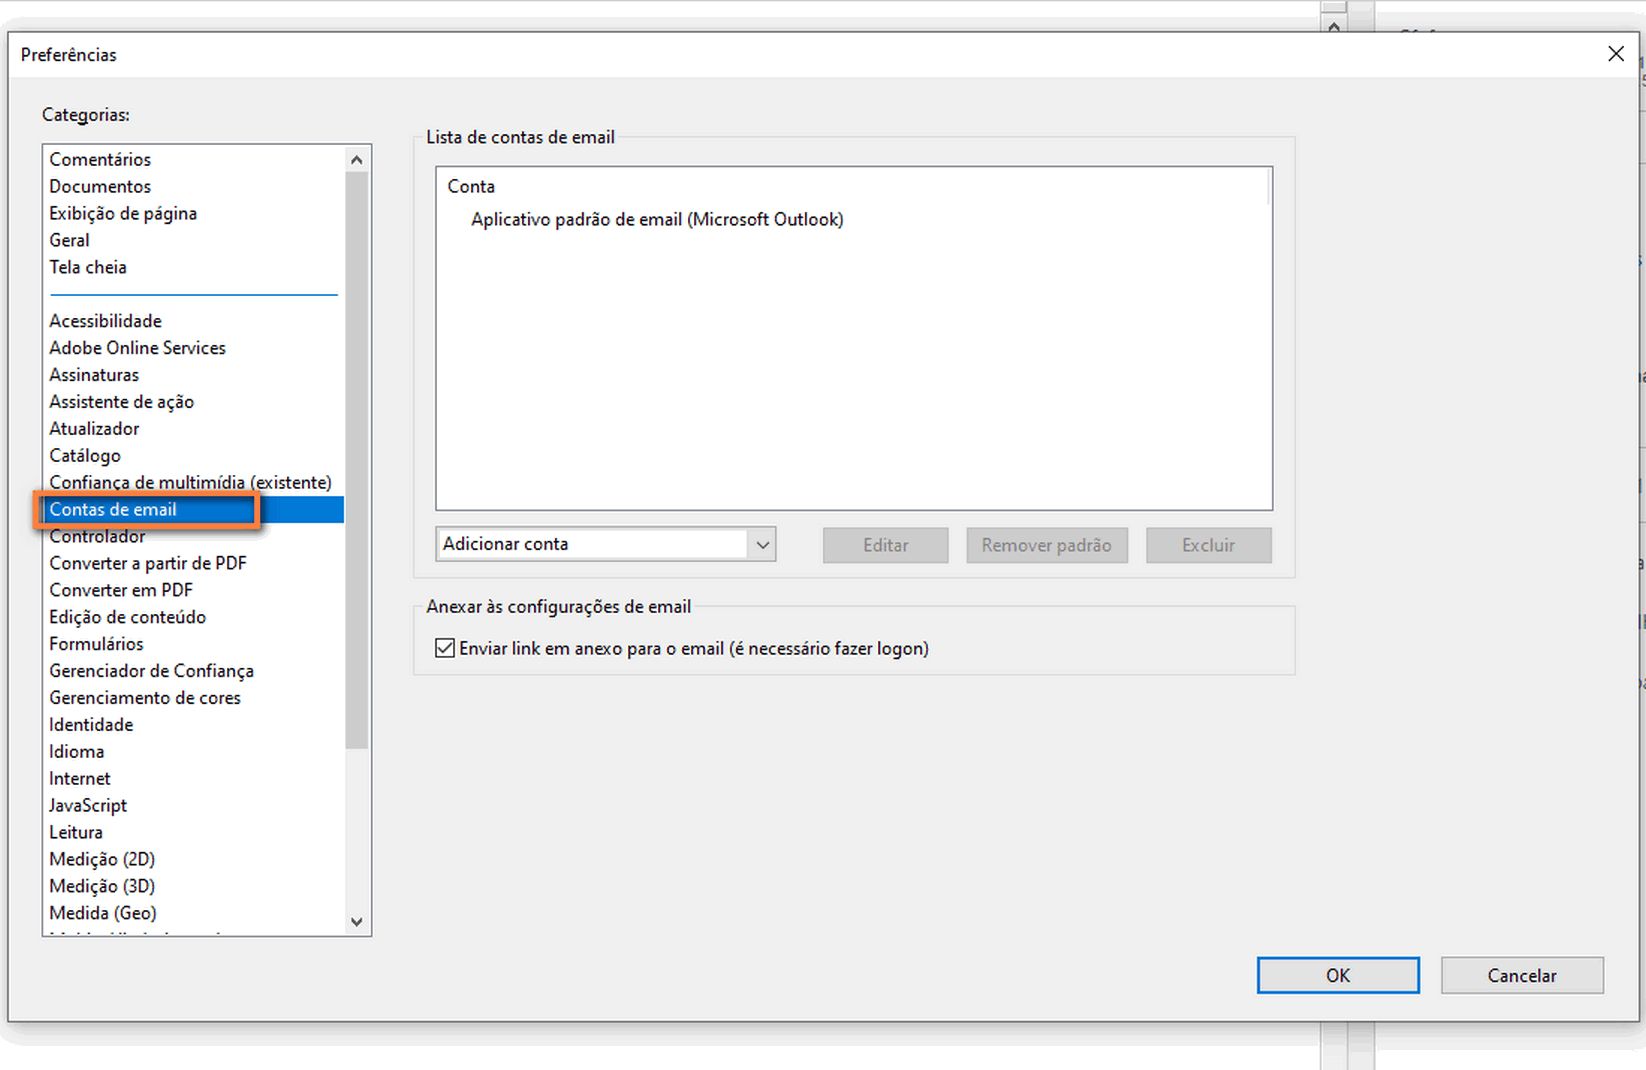Screen dimensions: 1646x1070
Task: Open the Controlador category
Action: click(97, 537)
